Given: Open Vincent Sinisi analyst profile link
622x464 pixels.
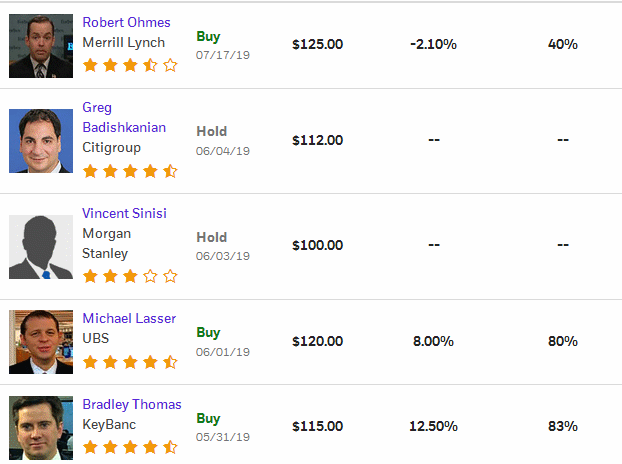Looking at the screenshot, I should (124, 213).
